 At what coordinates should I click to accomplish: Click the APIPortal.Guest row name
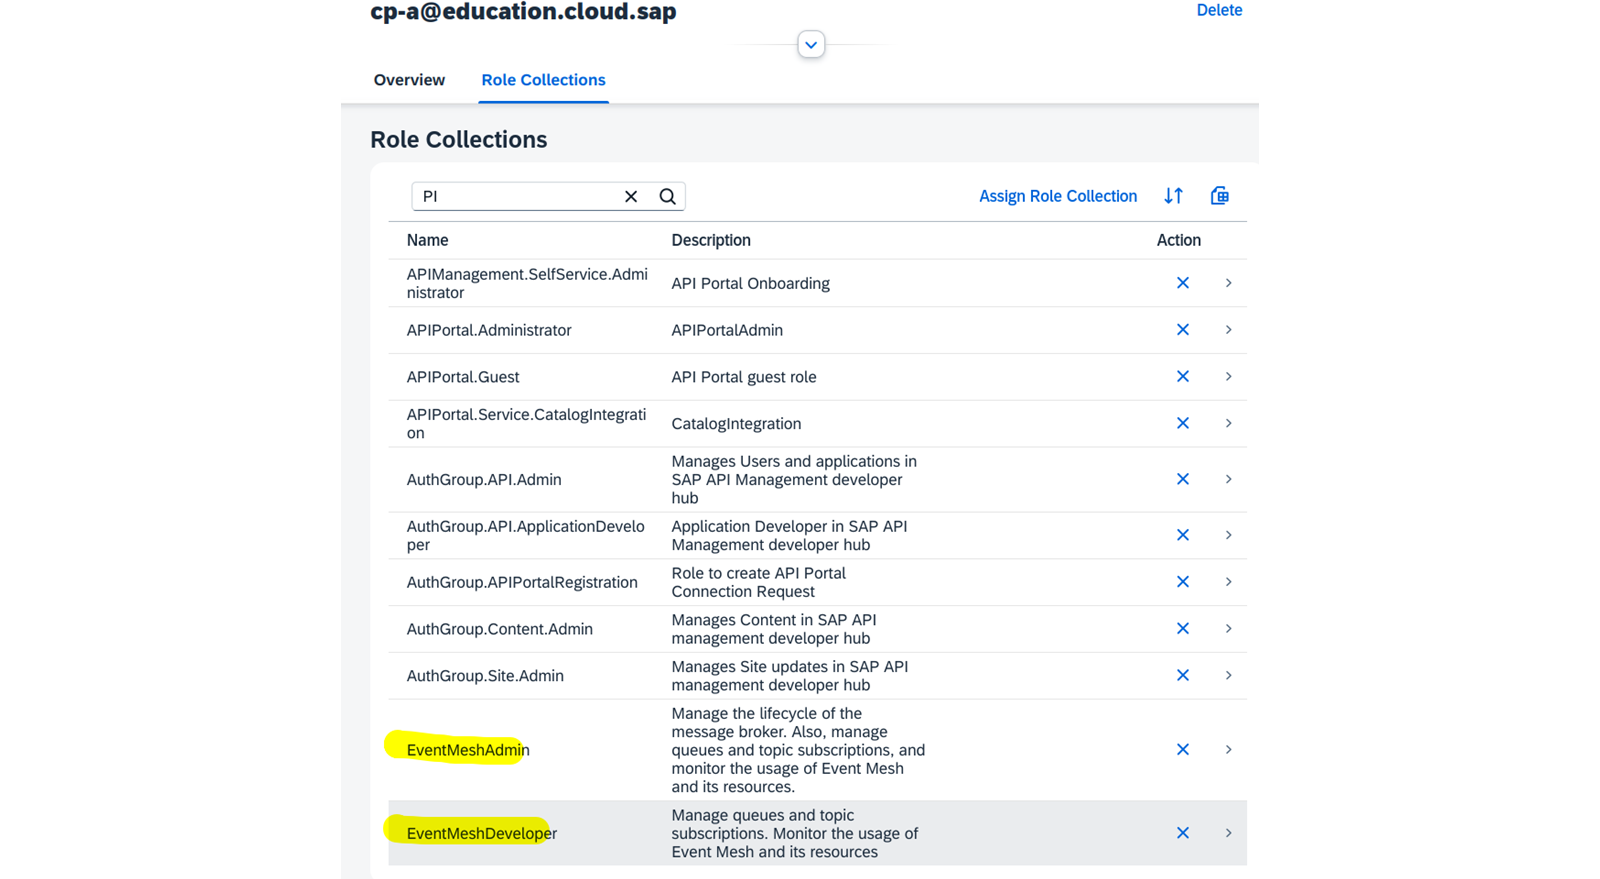click(x=463, y=377)
